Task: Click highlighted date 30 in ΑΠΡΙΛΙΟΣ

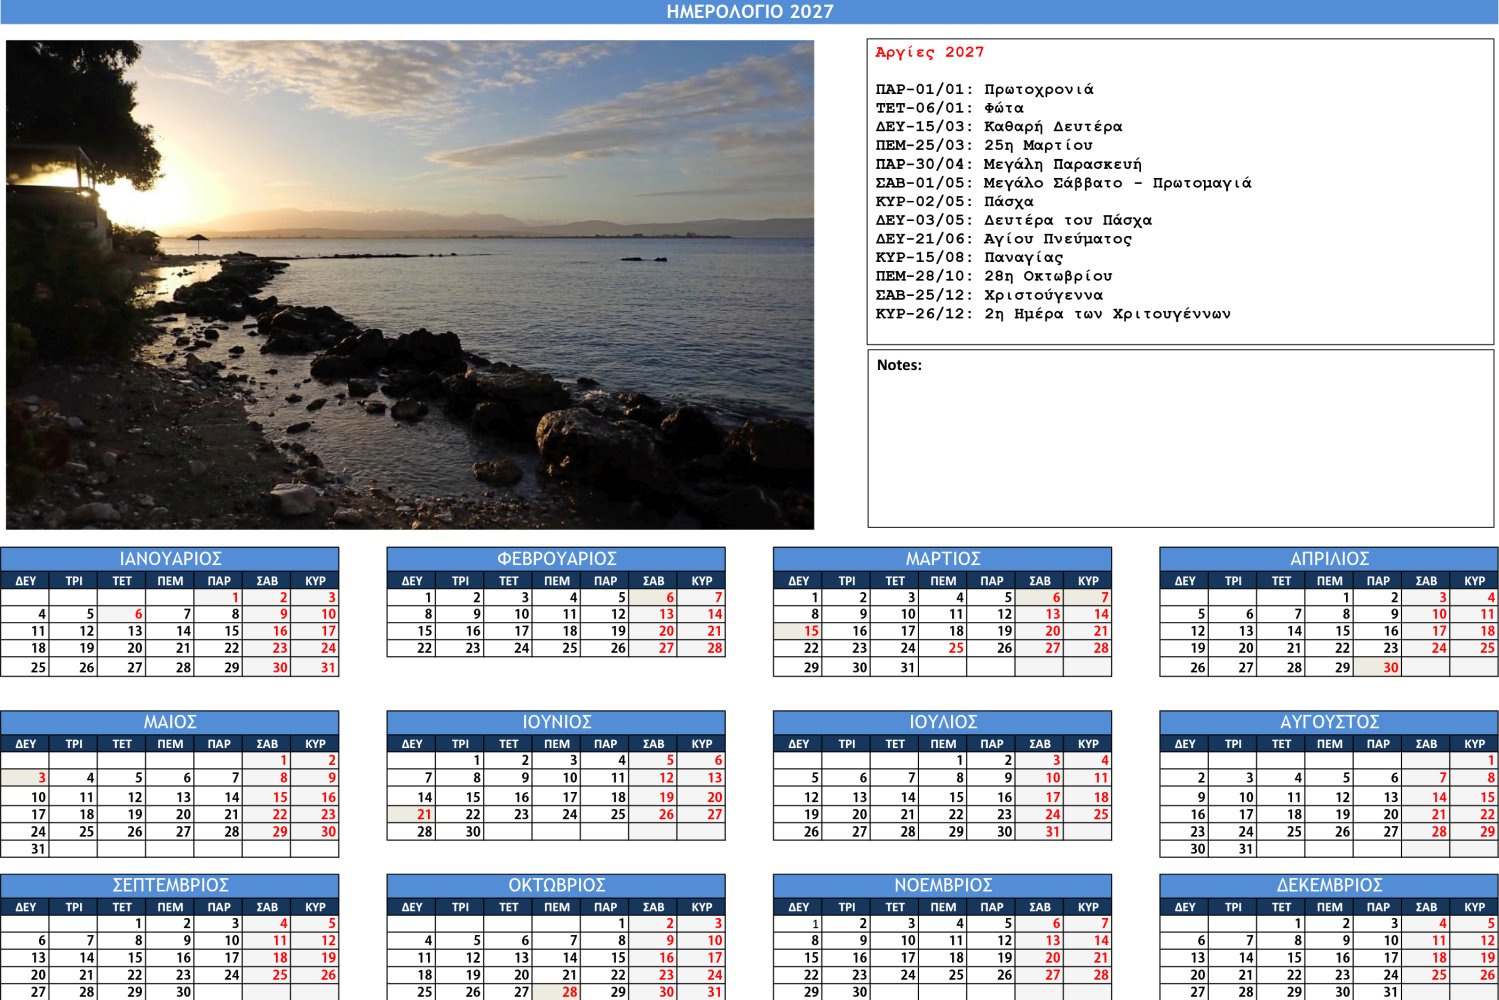Action: [x=1378, y=667]
